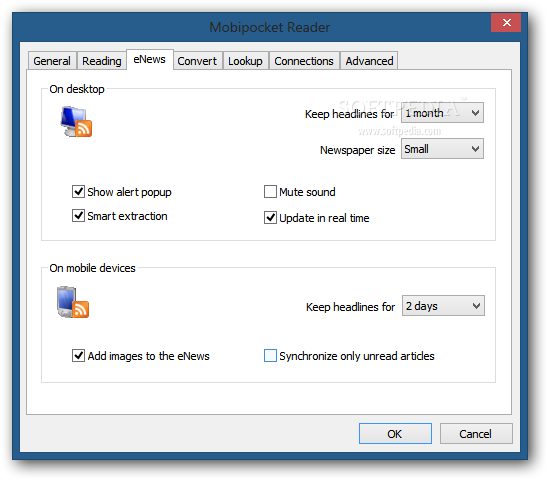Click the On mobile devices group label
Screen dimensions: 548x480
92,268
